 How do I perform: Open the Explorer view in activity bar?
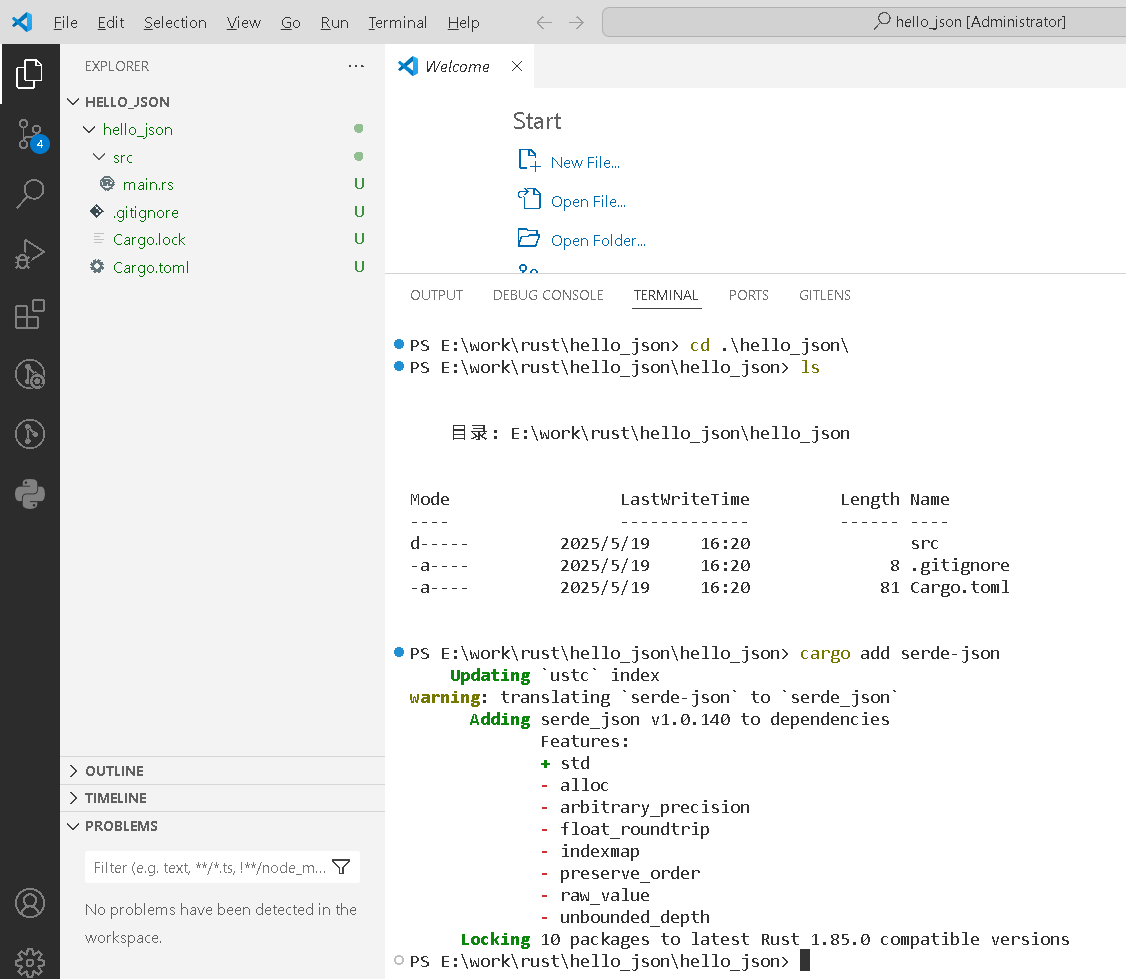pos(30,74)
